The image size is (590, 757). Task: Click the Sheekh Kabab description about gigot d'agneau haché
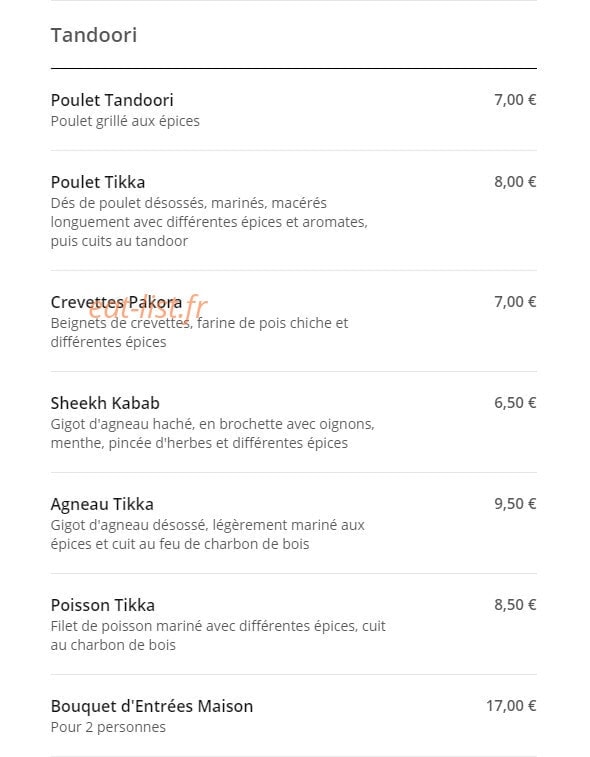212,434
